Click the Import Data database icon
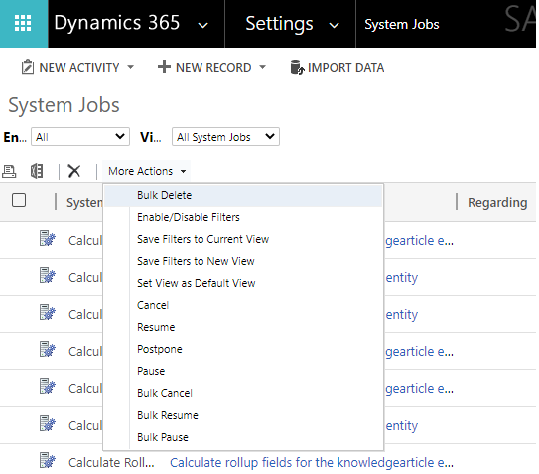 tap(297, 67)
